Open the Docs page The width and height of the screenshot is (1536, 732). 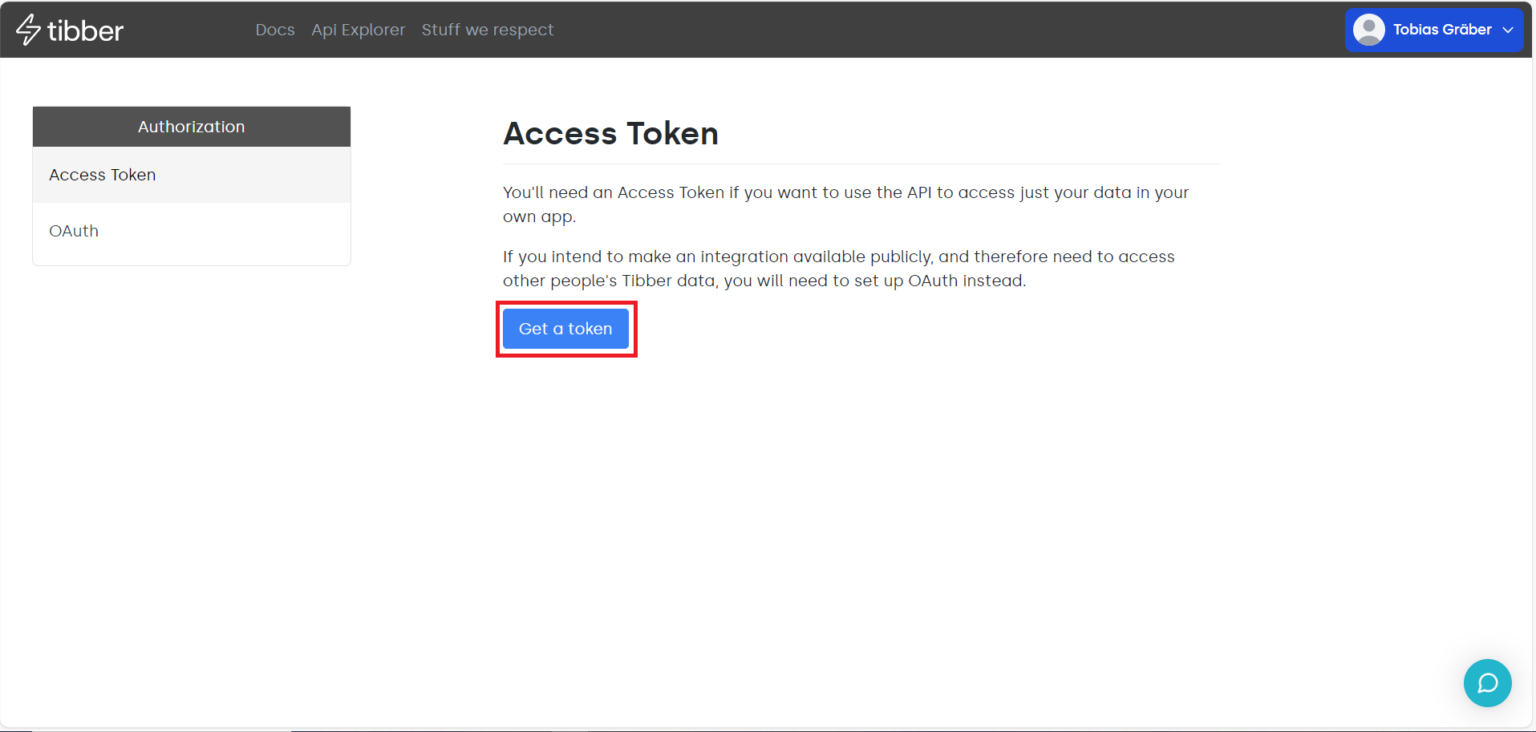click(275, 30)
